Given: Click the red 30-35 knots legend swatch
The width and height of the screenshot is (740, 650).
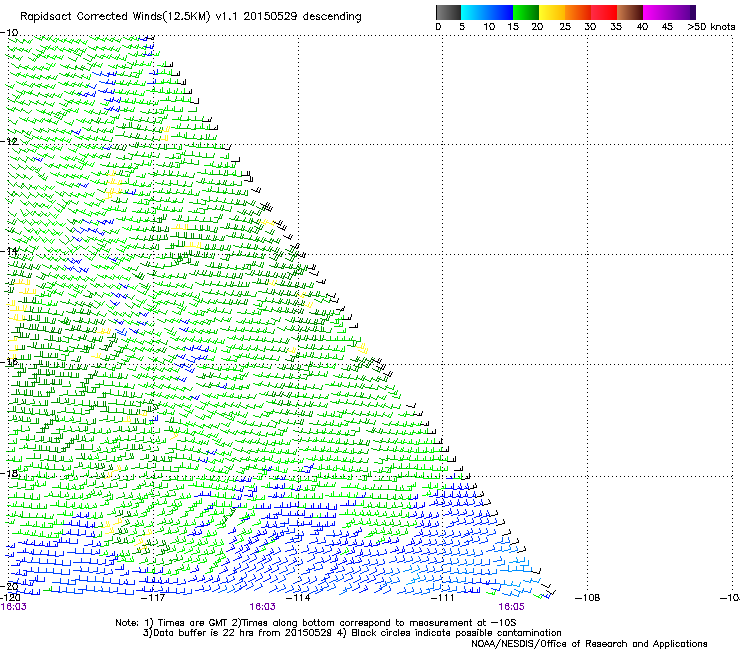Looking at the screenshot, I should pos(604,12).
